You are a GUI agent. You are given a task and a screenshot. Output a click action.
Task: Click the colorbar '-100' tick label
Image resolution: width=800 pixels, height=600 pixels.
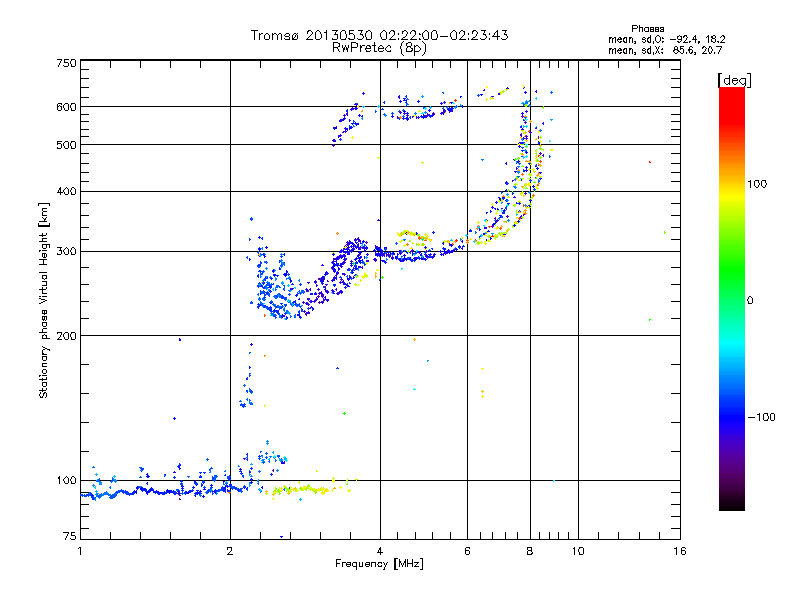tap(761, 417)
